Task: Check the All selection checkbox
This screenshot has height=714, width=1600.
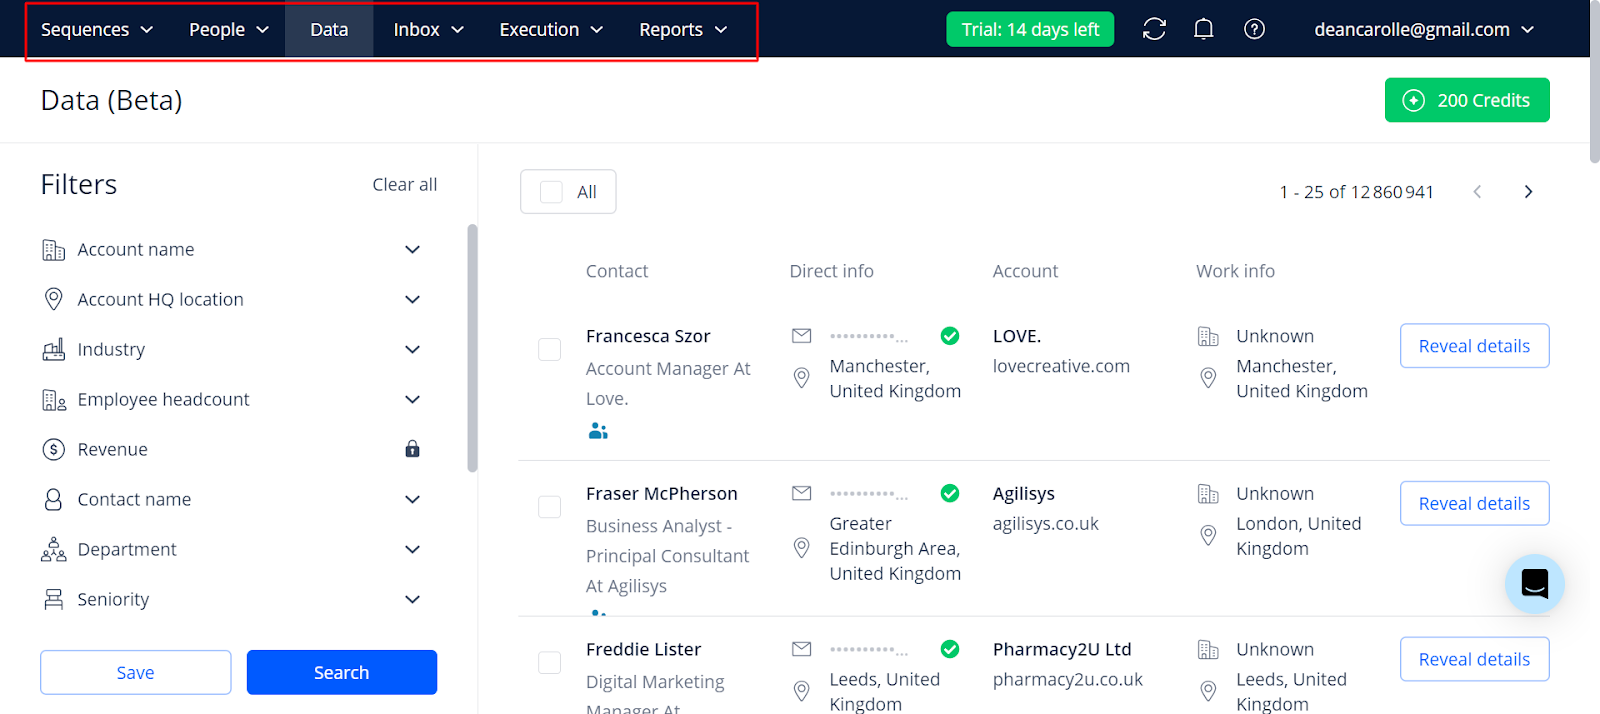Action: click(x=548, y=191)
